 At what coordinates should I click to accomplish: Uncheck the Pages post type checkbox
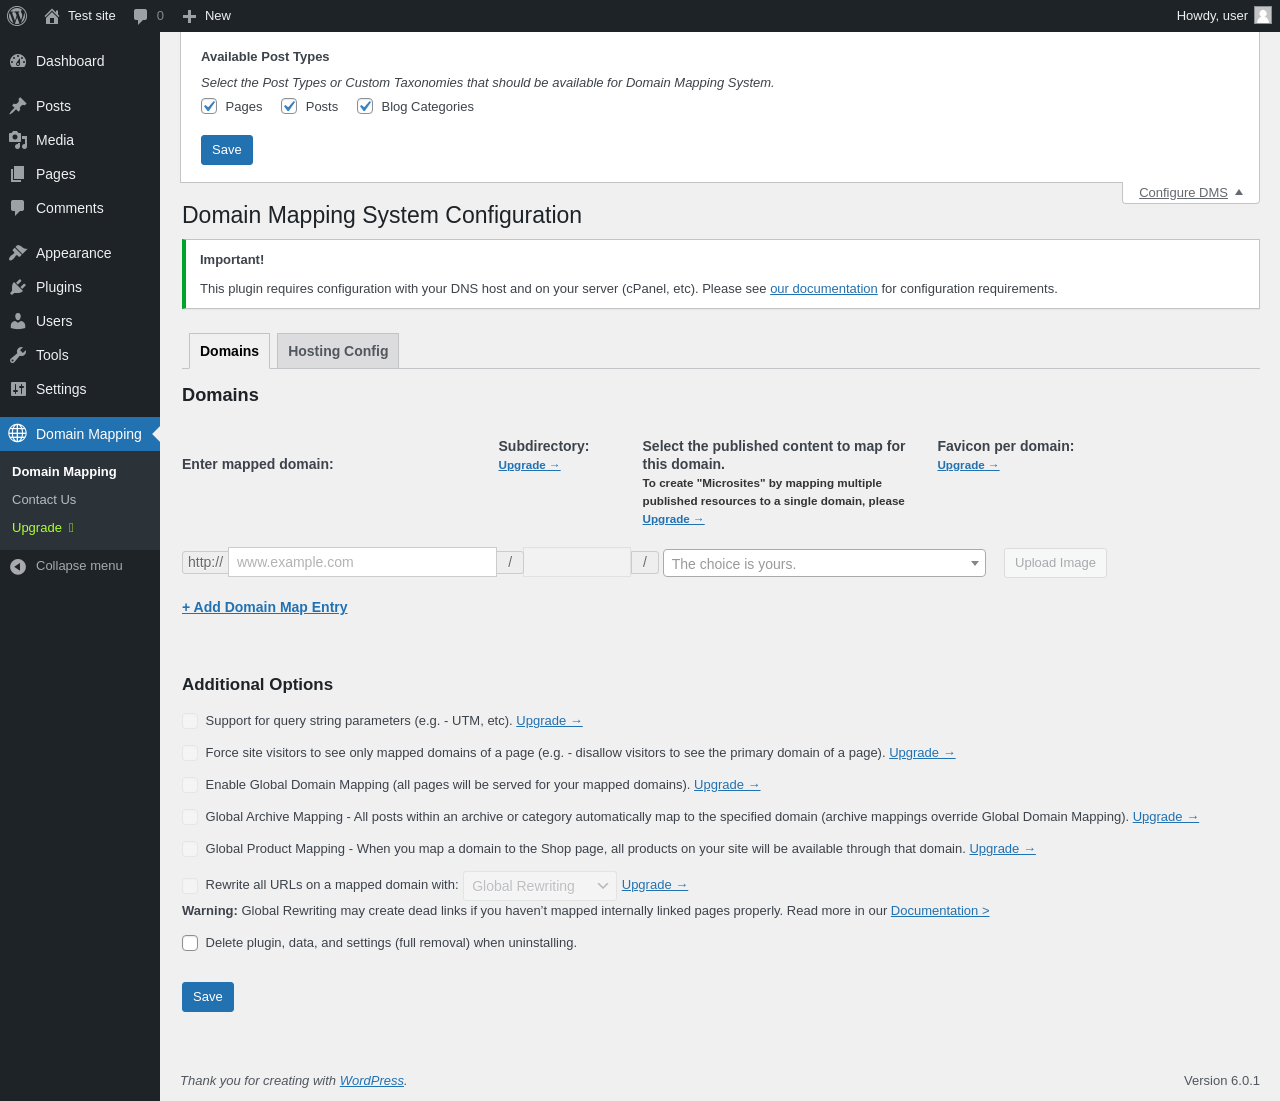(x=209, y=106)
